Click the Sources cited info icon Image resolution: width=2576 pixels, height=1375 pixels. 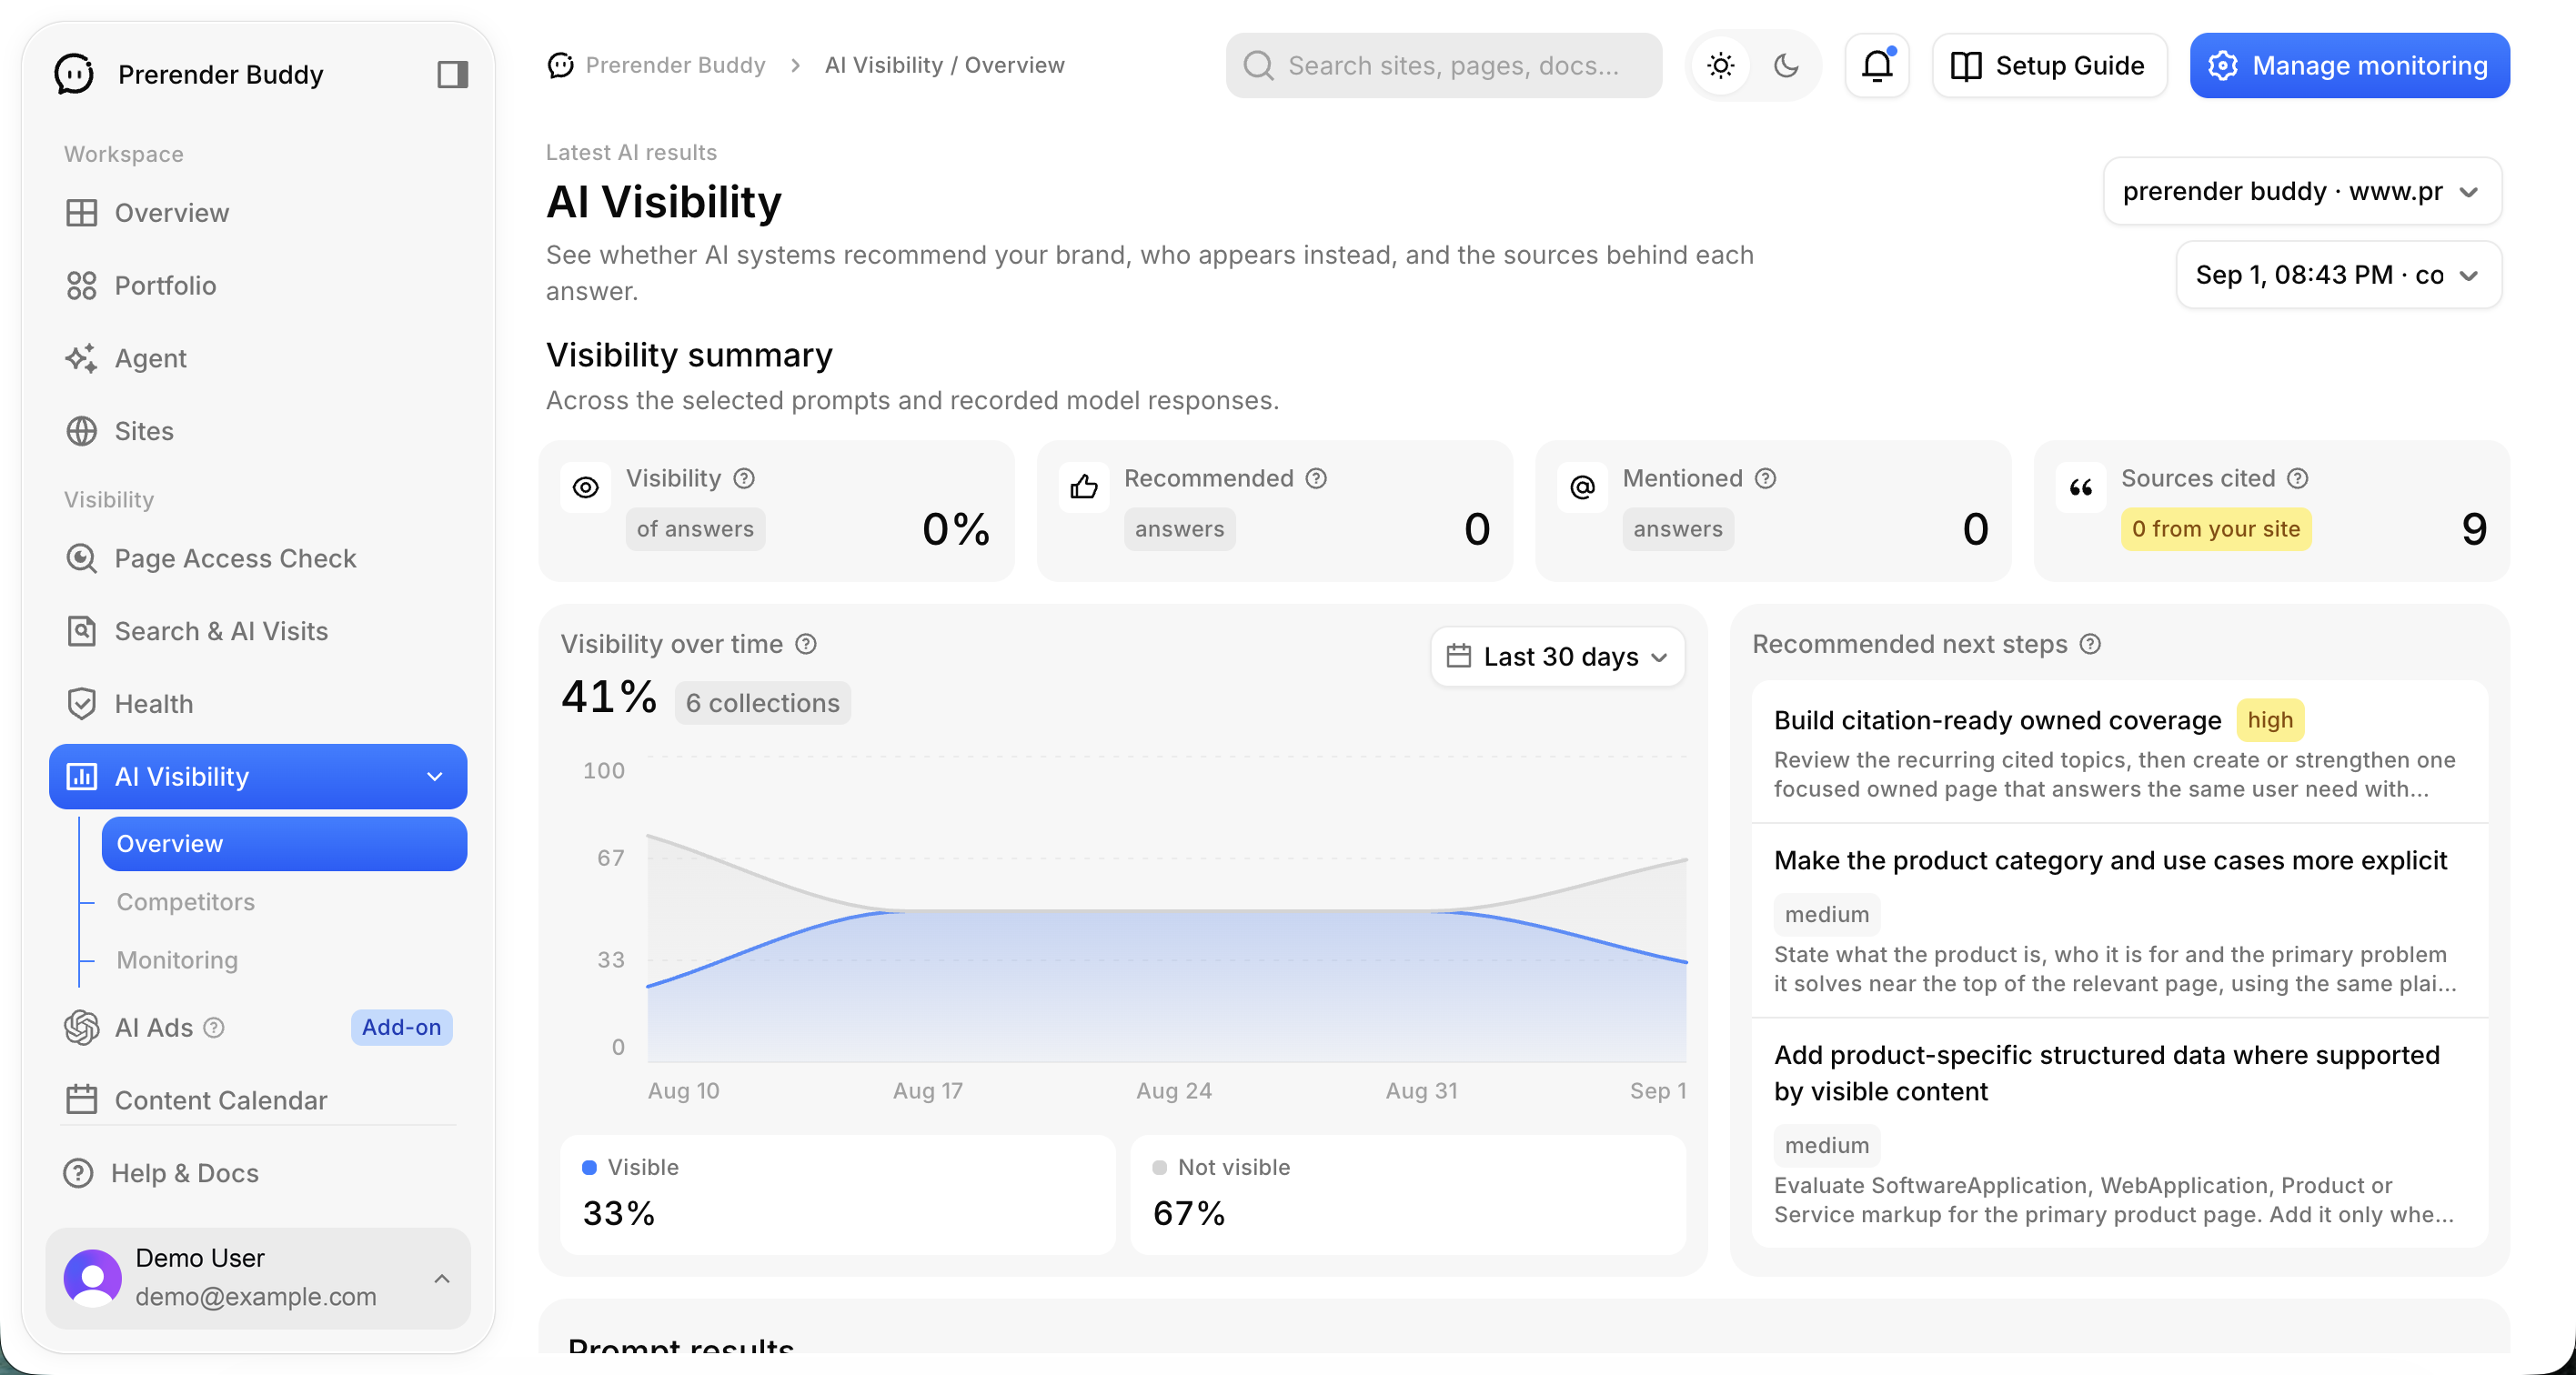click(2298, 479)
